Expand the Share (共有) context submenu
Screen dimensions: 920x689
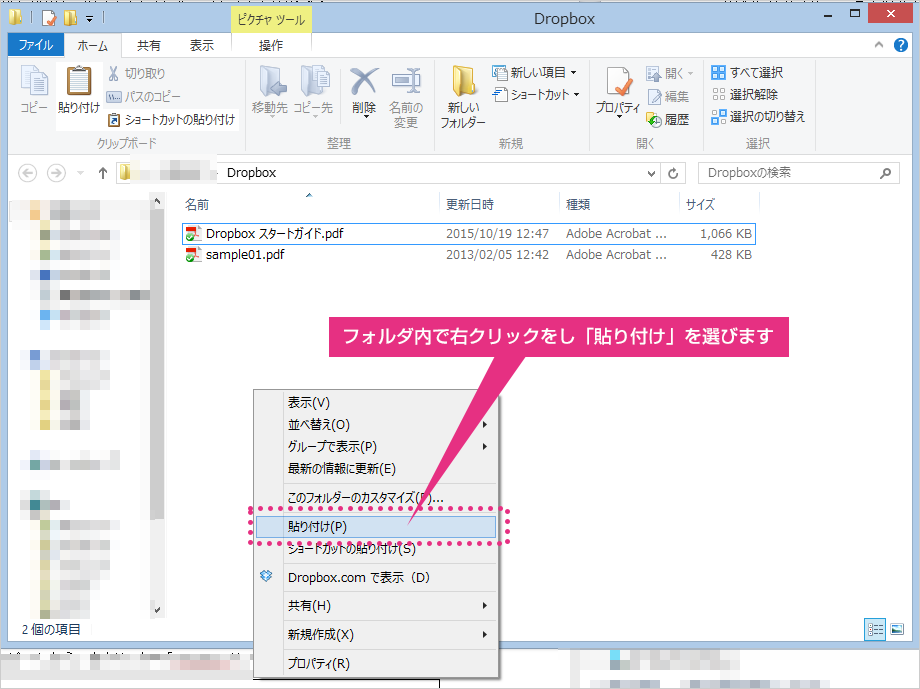point(485,606)
